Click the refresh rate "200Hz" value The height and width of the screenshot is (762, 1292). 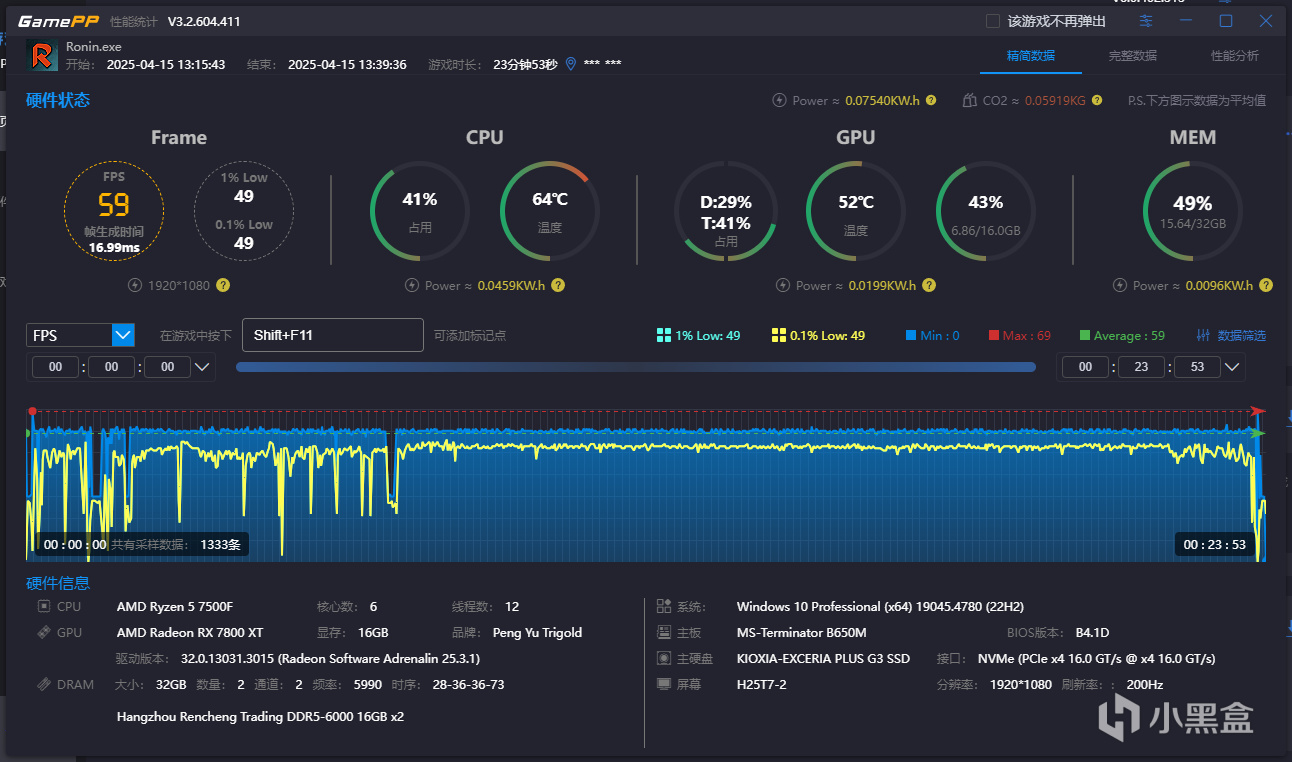click(x=1145, y=684)
